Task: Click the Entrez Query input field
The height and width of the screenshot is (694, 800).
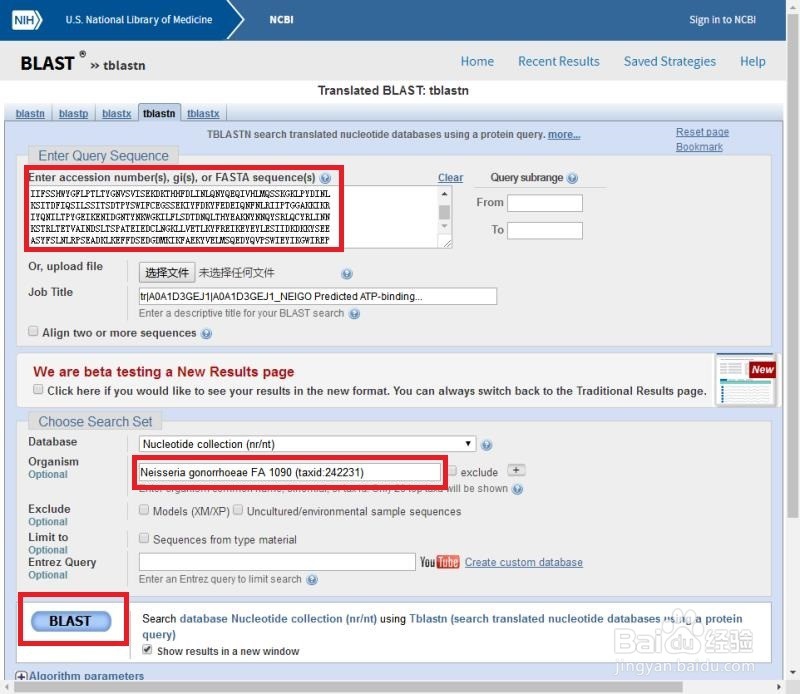Action: [x=277, y=562]
